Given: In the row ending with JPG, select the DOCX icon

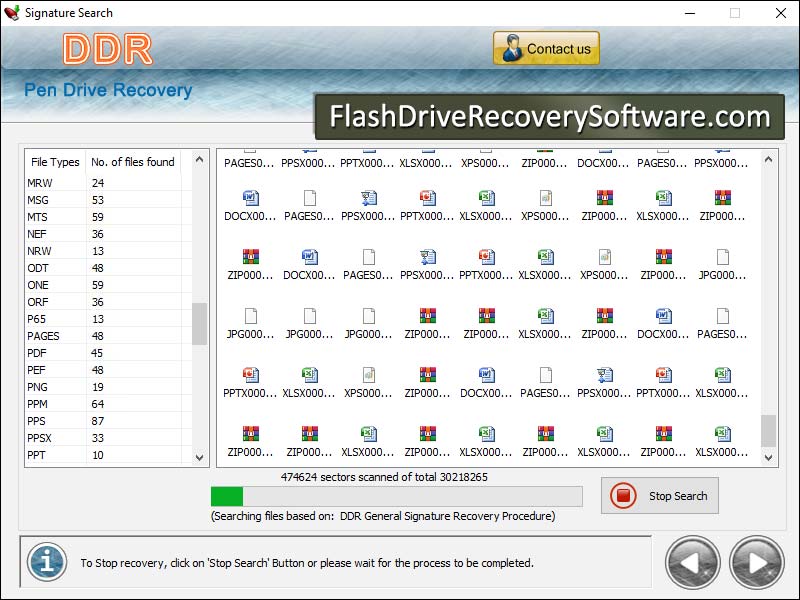Looking at the screenshot, I should 310,257.
